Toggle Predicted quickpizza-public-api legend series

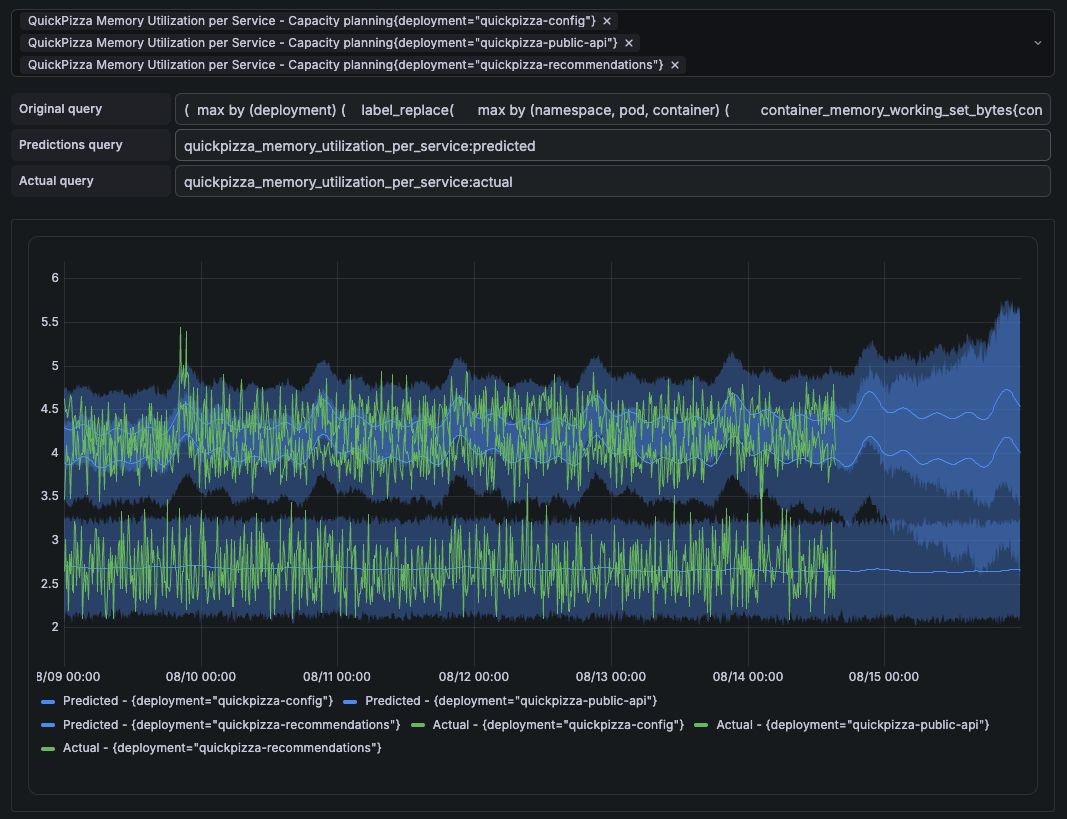pos(511,701)
